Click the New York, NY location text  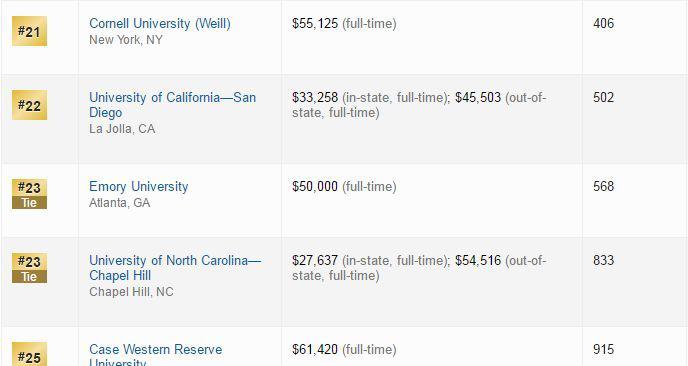[x=126, y=40]
